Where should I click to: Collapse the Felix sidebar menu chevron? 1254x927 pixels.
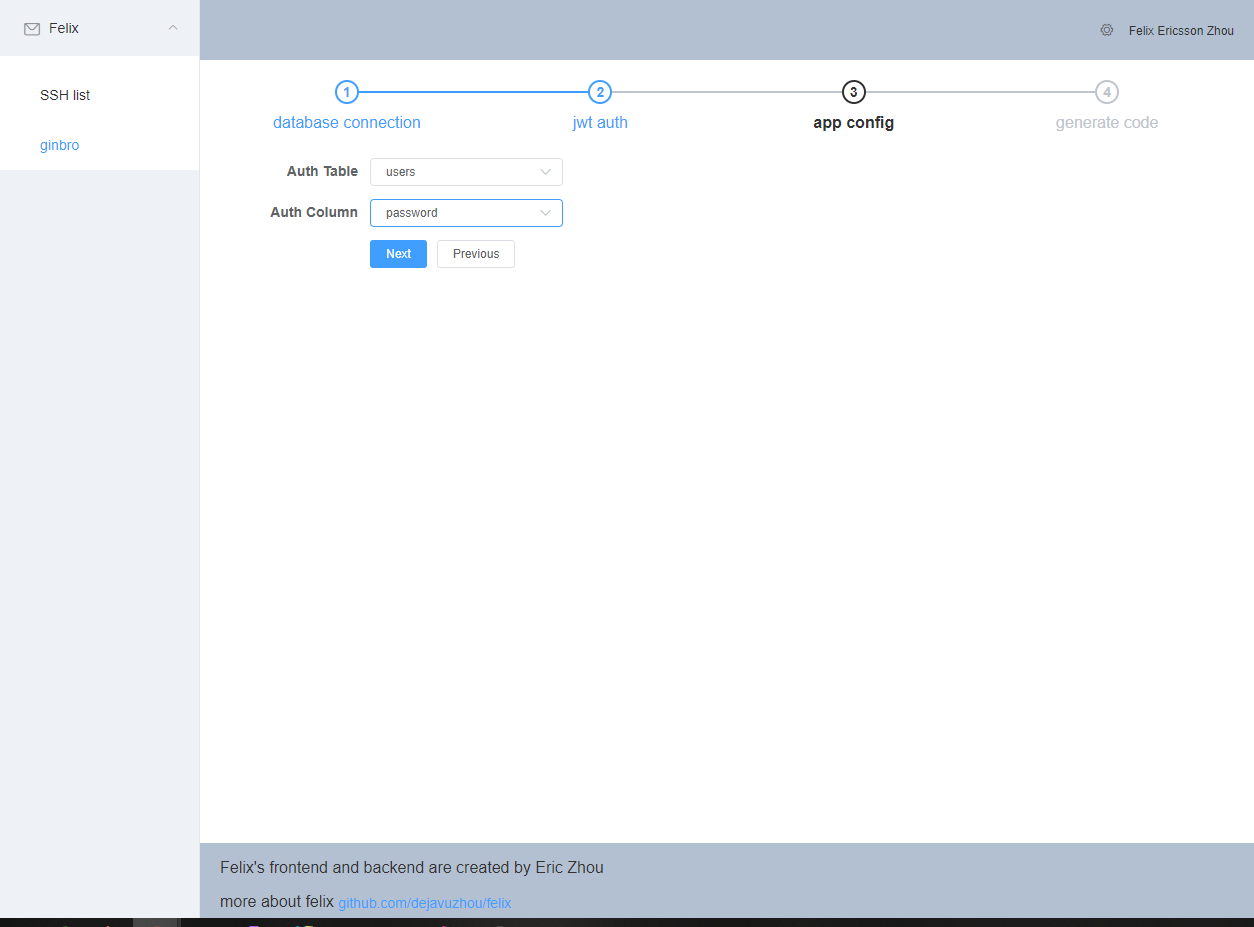(x=173, y=28)
